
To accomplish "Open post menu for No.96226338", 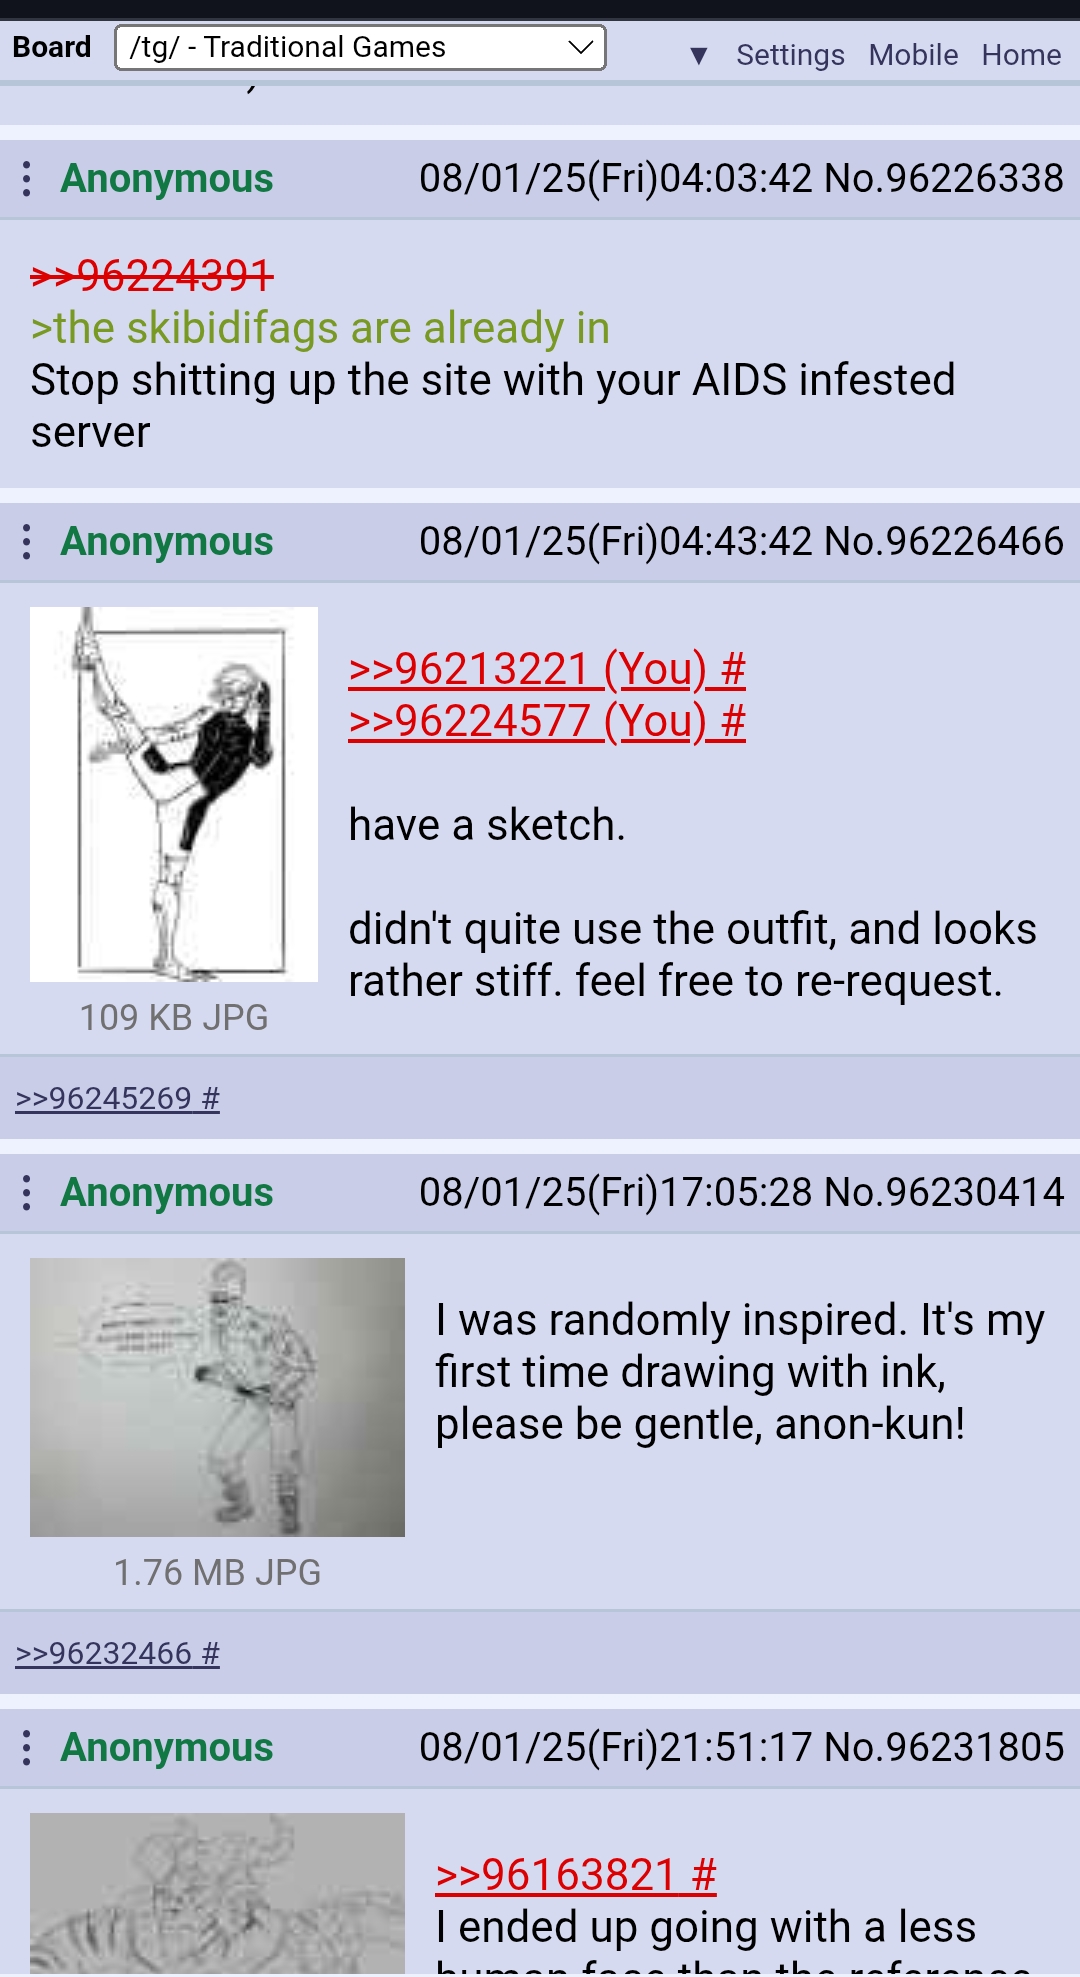I will (x=27, y=180).
